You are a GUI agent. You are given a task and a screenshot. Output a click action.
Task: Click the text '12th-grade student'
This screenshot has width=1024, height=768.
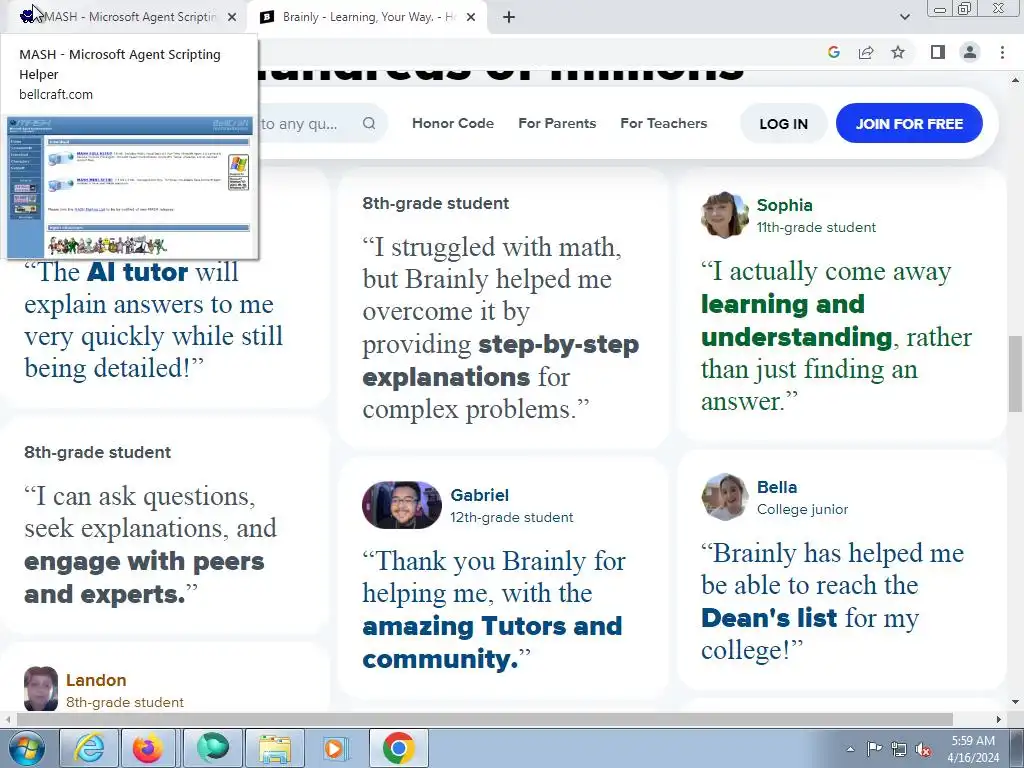[x=511, y=517]
